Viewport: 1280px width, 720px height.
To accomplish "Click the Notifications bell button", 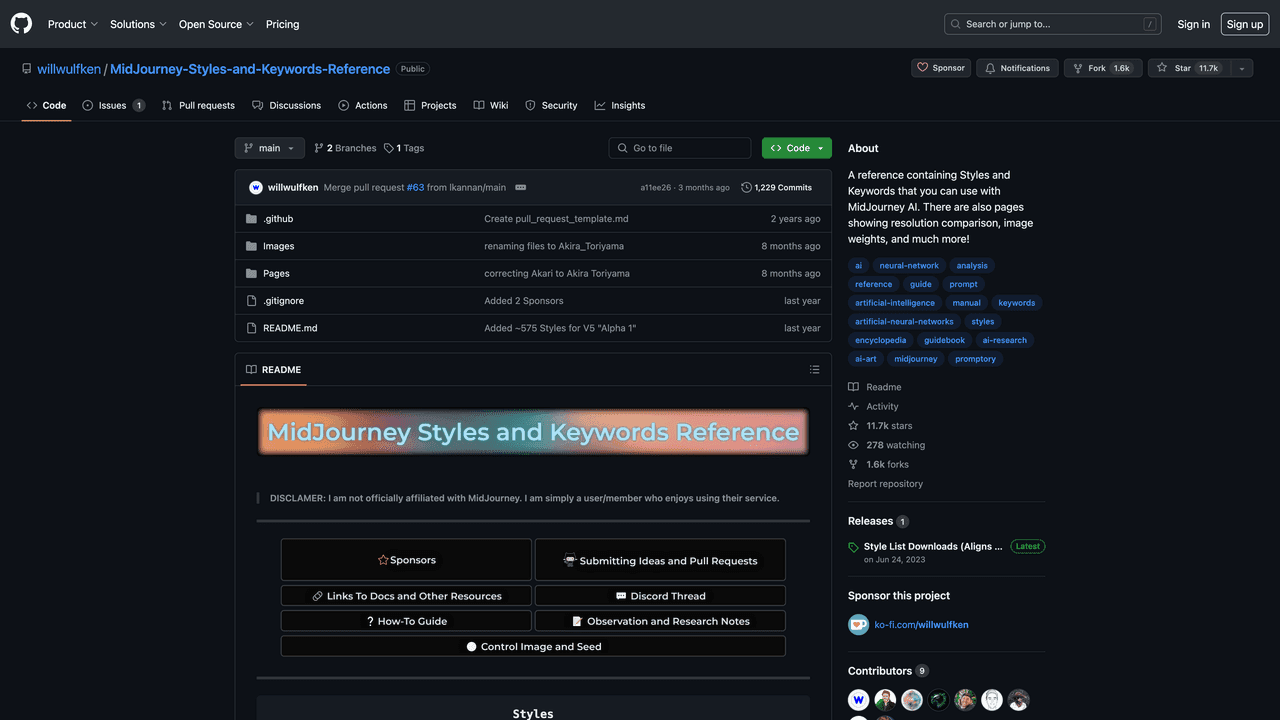I will click(1017, 68).
